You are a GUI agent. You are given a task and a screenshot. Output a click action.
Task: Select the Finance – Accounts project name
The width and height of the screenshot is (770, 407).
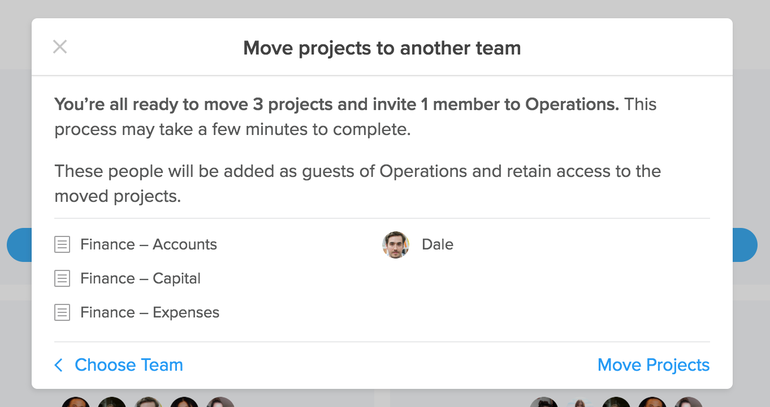click(149, 244)
